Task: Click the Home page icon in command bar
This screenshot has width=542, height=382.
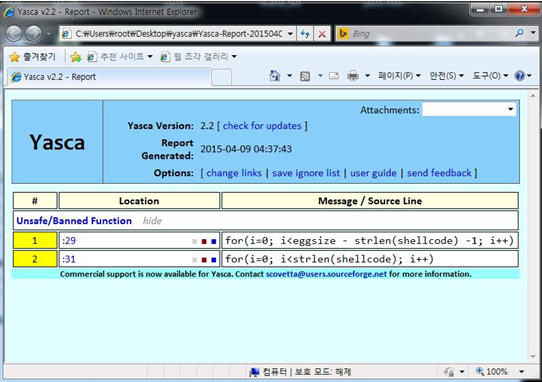Action: click(275, 75)
